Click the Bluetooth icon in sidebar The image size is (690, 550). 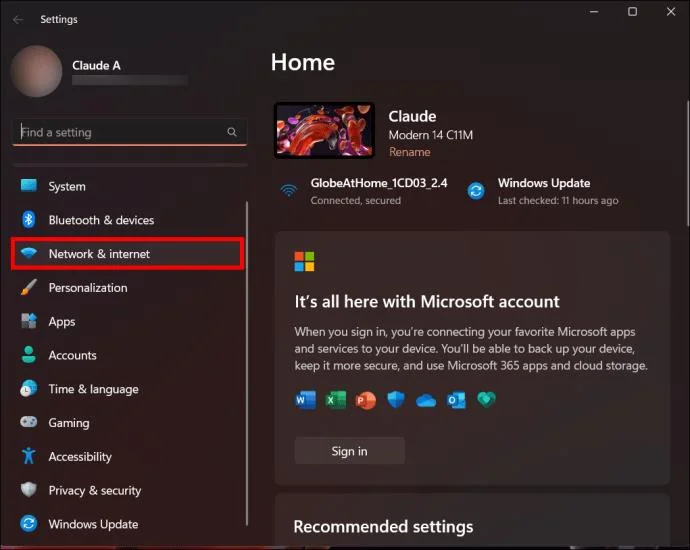(x=29, y=219)
